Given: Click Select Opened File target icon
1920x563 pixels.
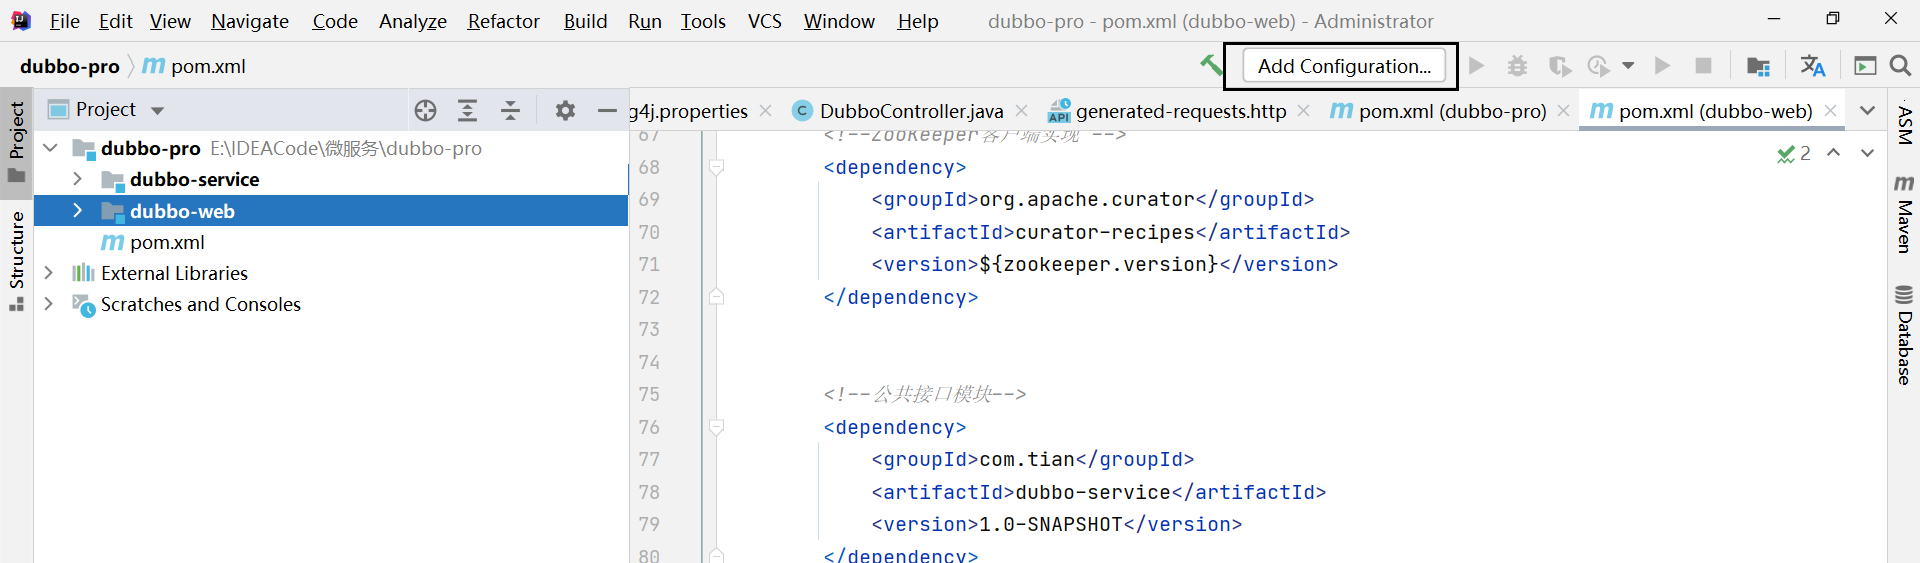Looking at the screenshot, I should click(425, 111).
